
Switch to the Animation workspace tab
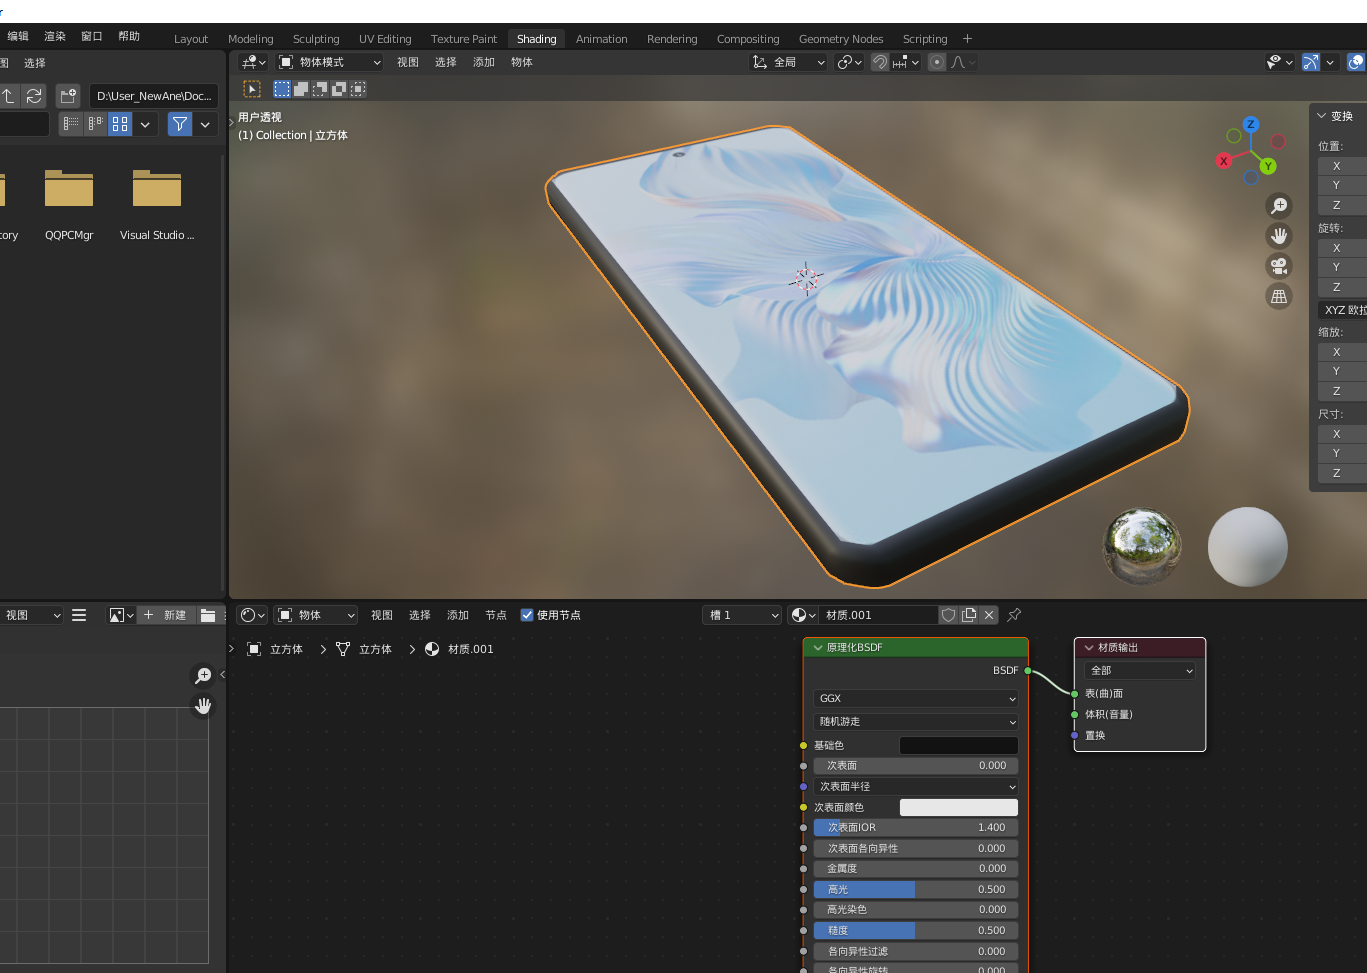602,39
